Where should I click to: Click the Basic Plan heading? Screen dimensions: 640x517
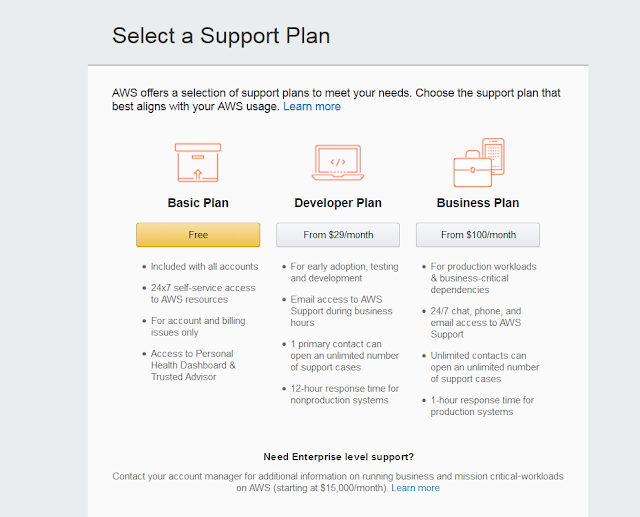coord(198,203)
